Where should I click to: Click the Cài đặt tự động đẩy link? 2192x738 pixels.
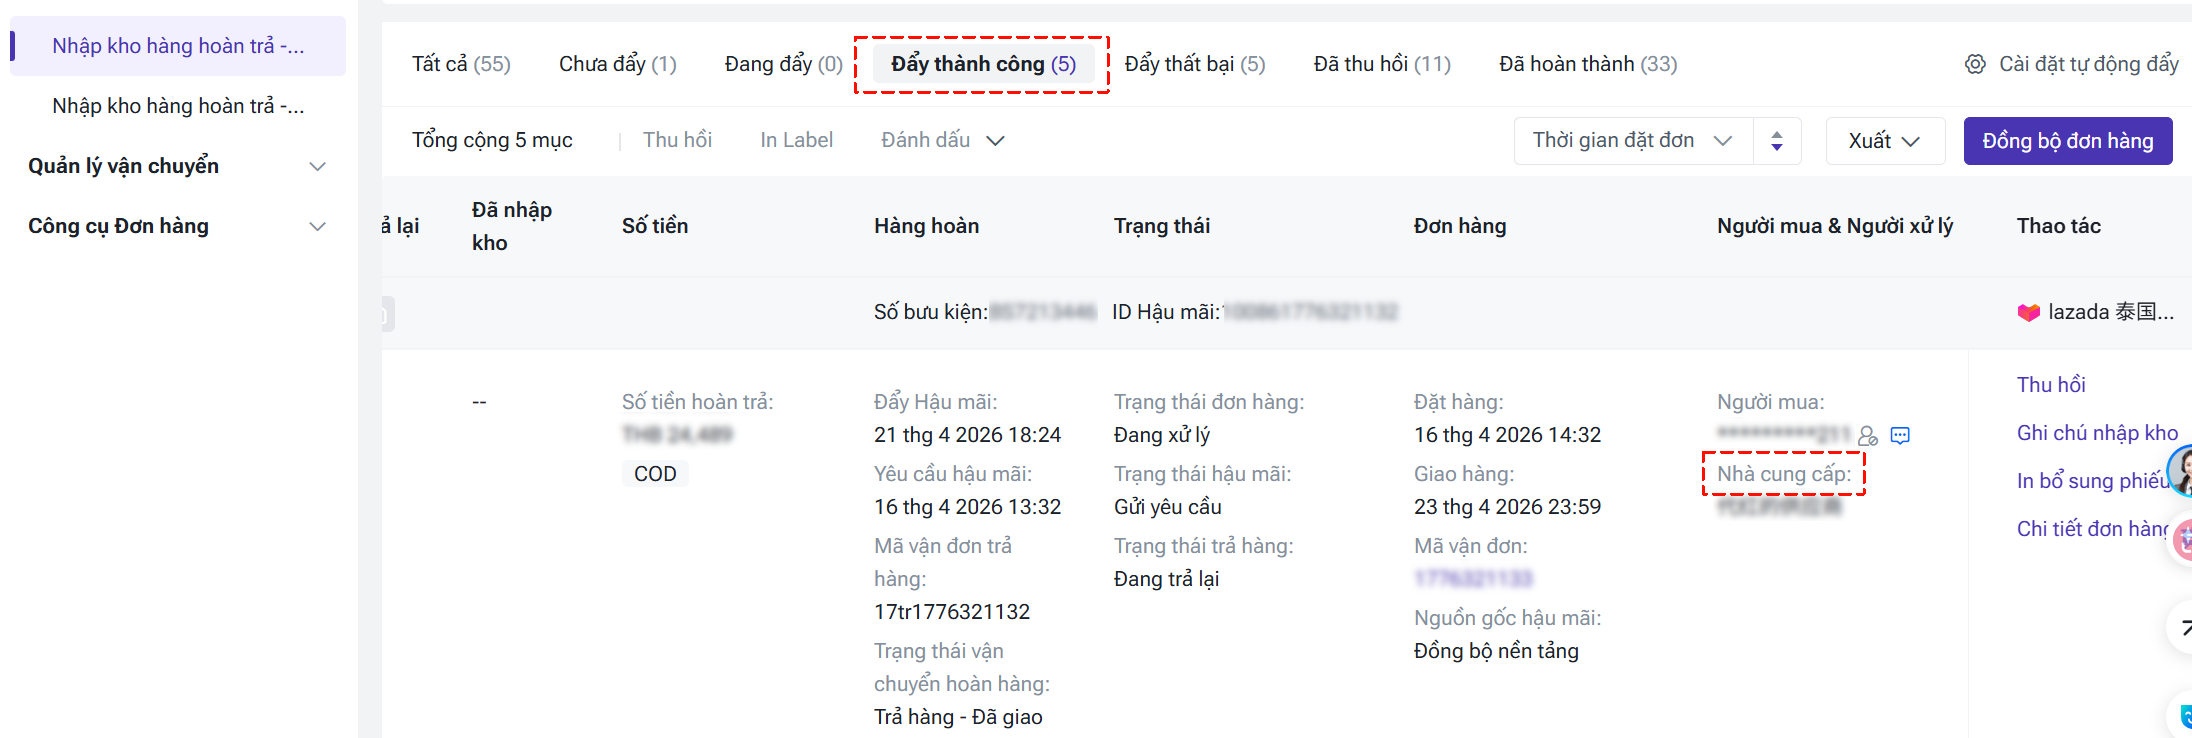[2089, 64]
